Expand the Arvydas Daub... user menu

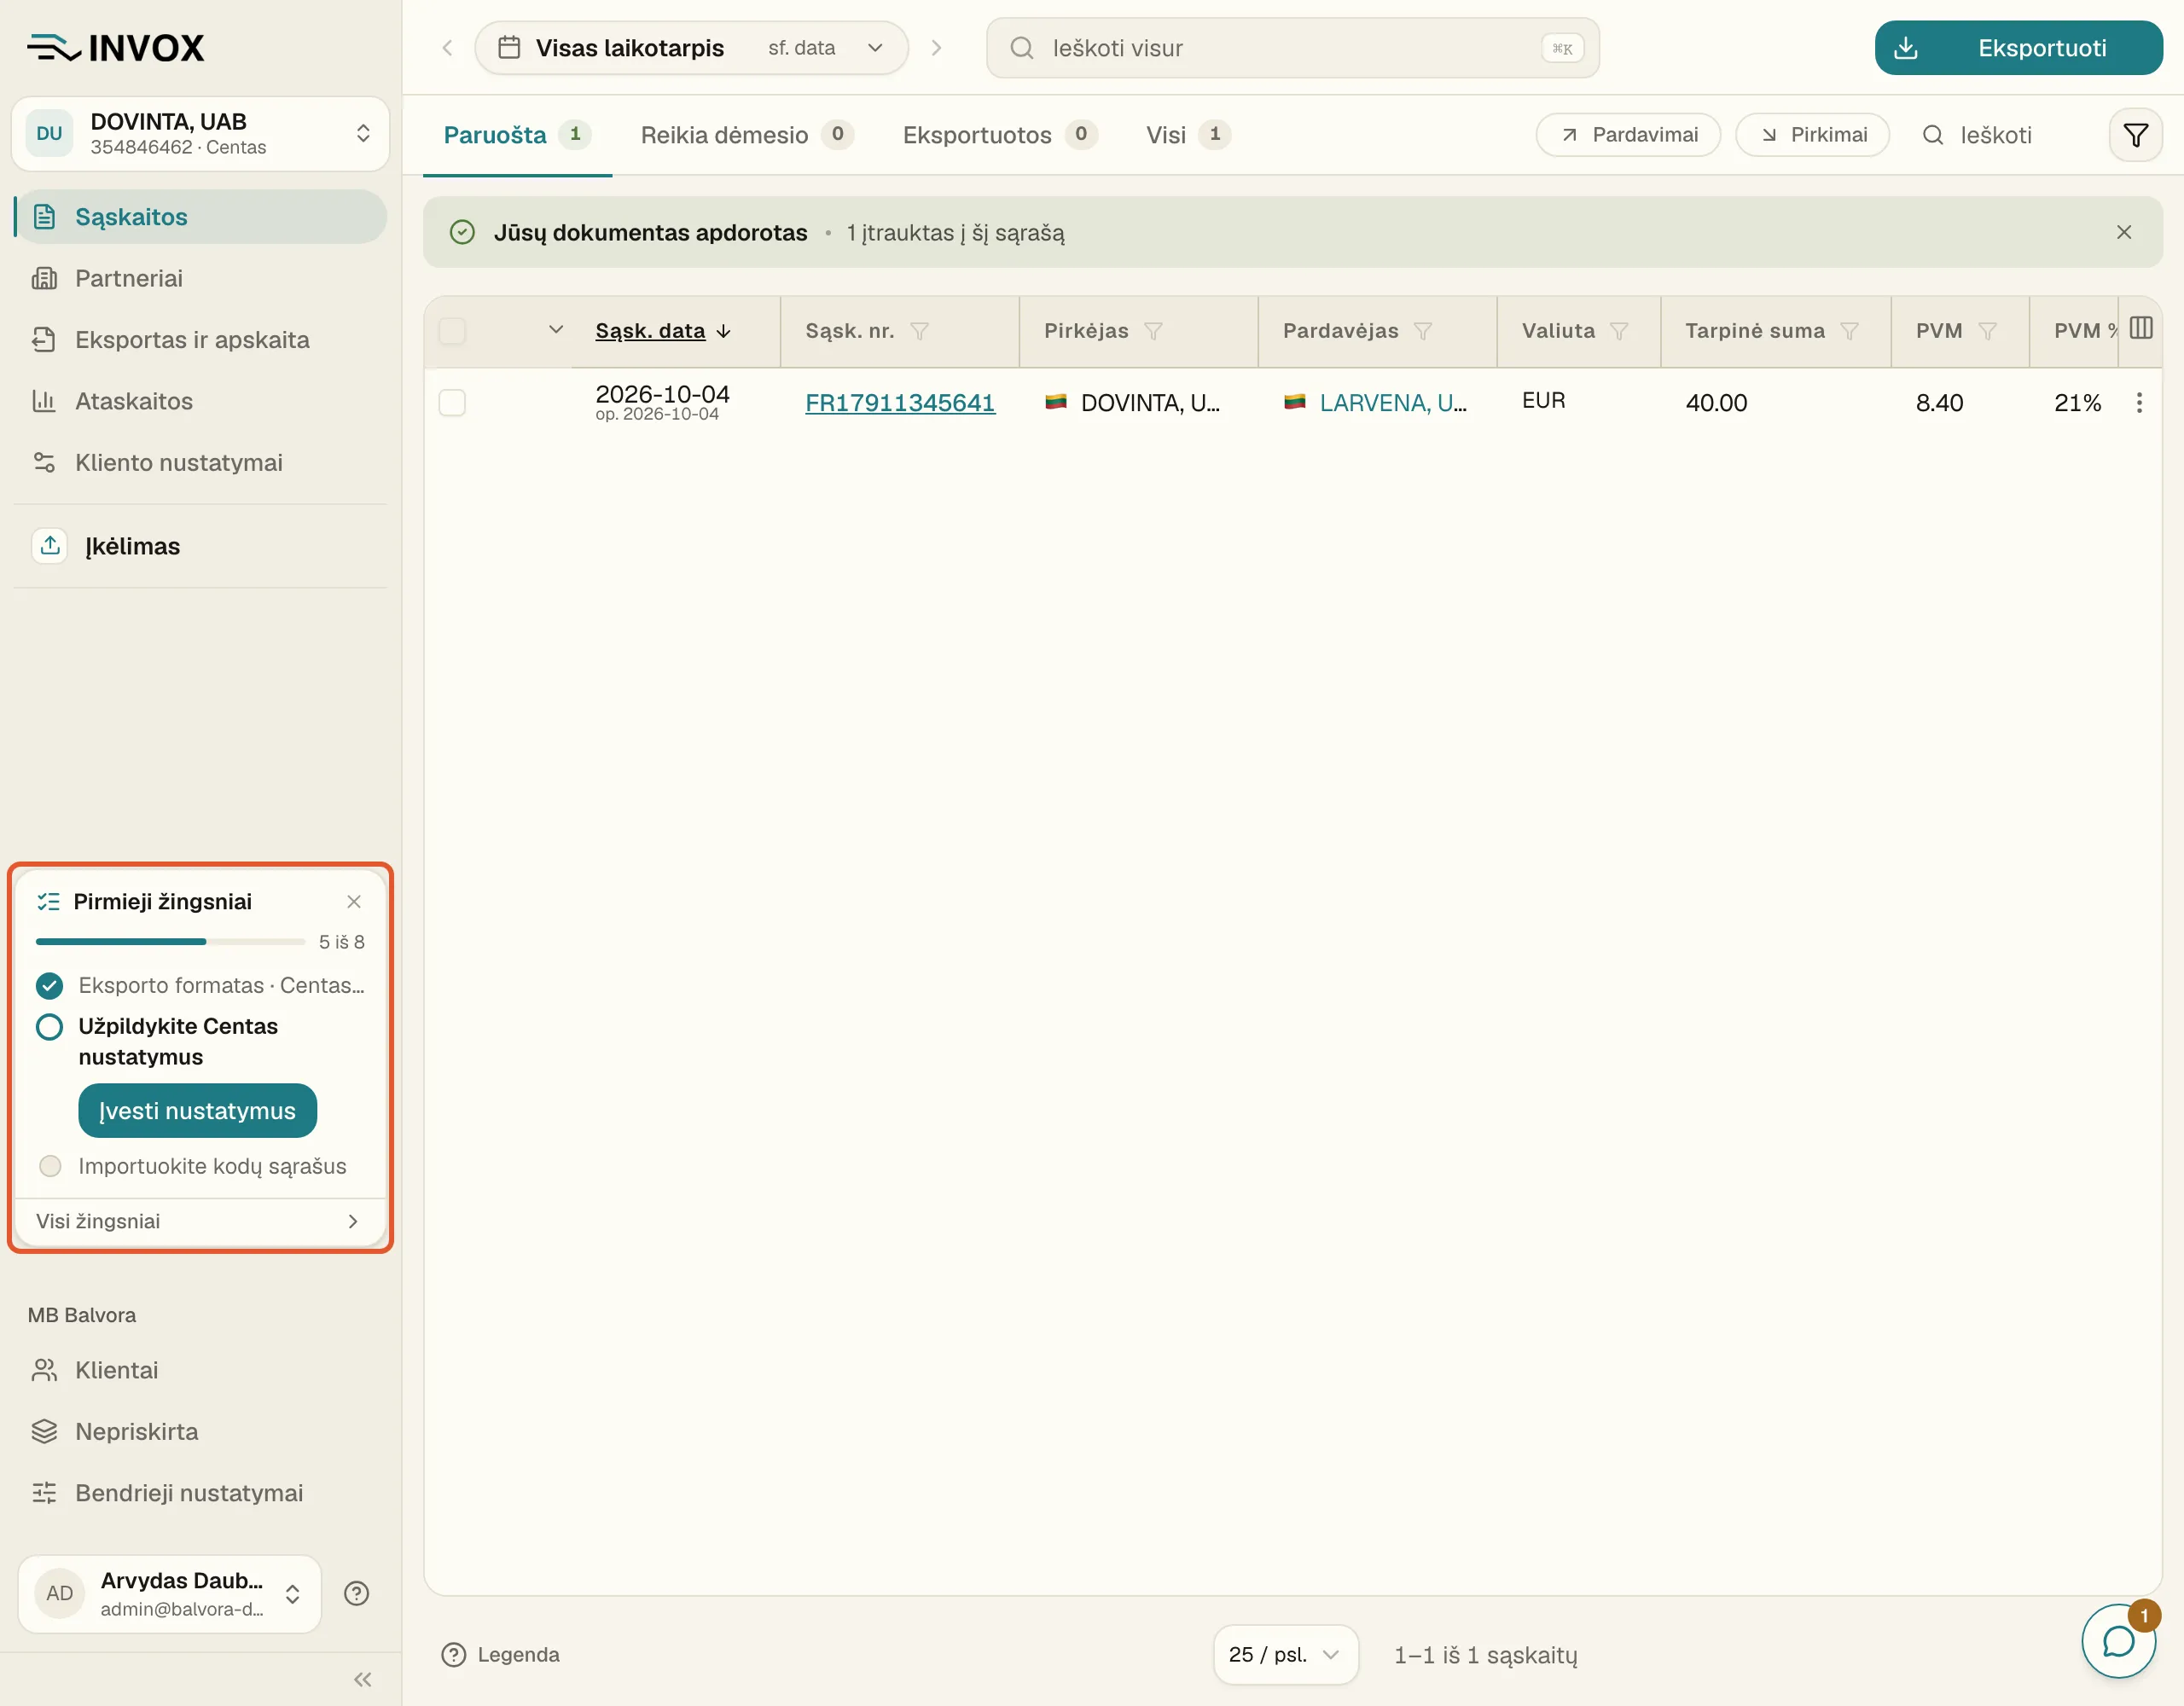coord(170,1594)
